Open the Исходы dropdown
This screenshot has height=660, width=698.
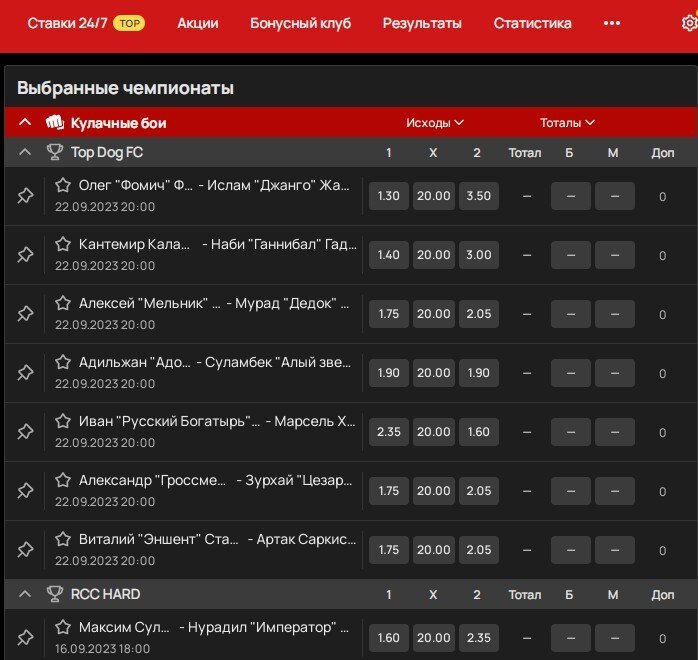point(434,123)
